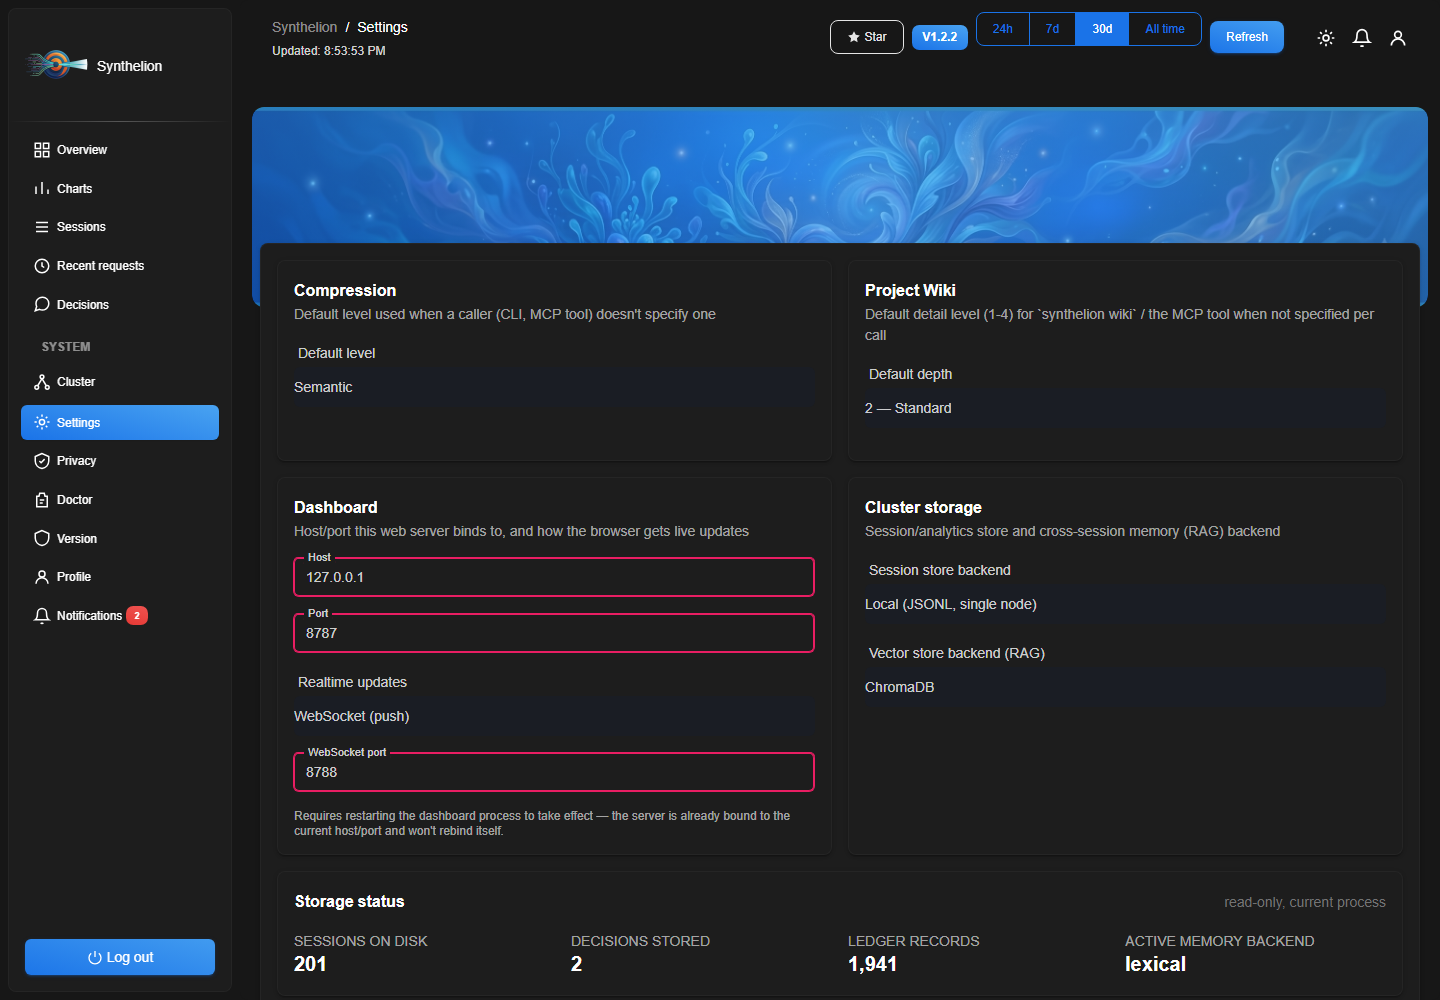Viewport: 1440px width, 1000px height.
Task: Open Cluster via its node icon
Action: pyautogui.click(x=42, y=382)
